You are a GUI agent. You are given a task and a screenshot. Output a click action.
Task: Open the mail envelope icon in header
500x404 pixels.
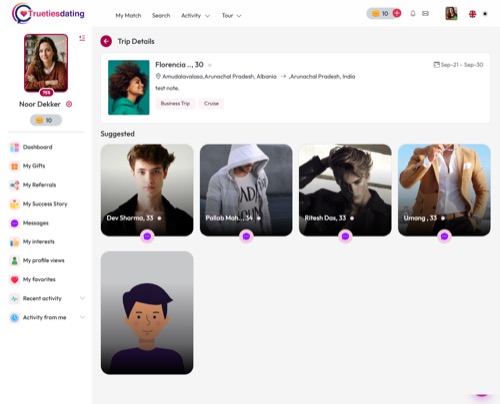coord(425,14)
